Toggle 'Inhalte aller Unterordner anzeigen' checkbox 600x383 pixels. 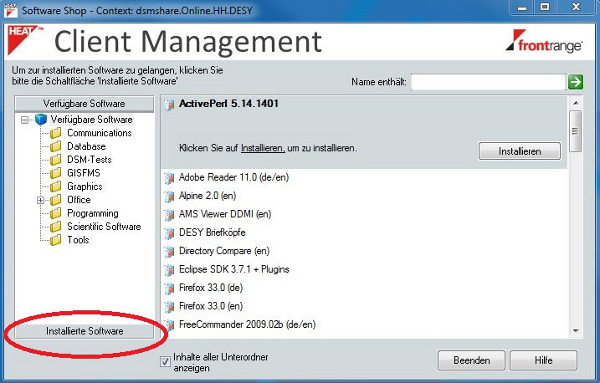[165, 362]
